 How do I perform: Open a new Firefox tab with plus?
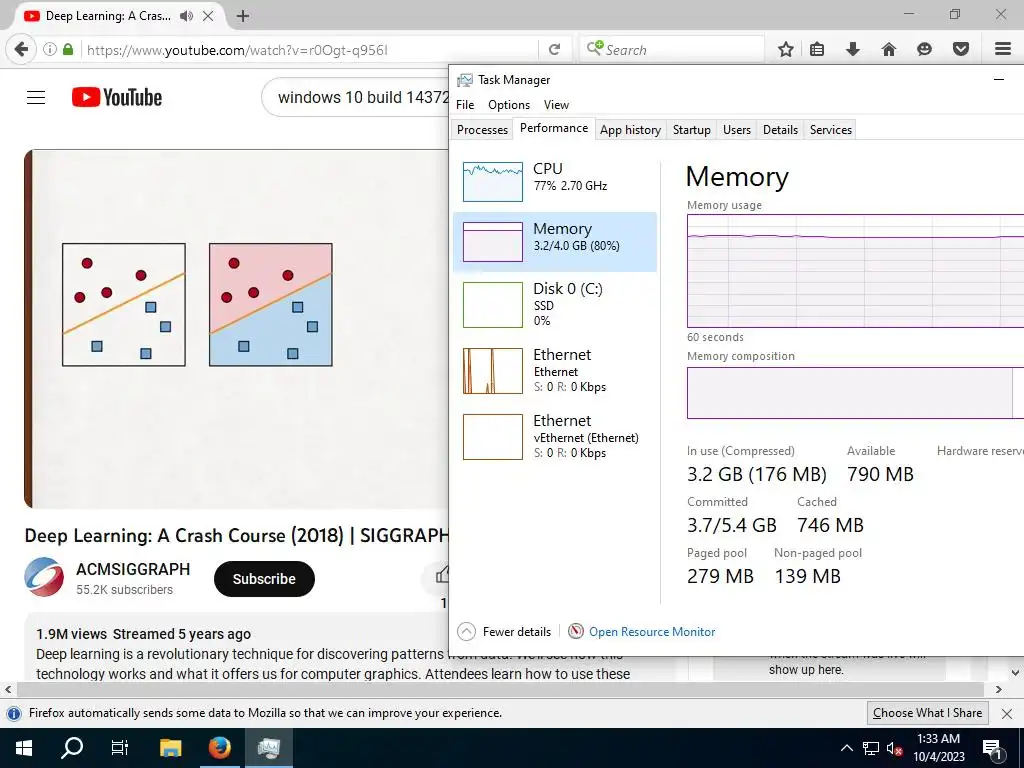[x=242, y=16]
